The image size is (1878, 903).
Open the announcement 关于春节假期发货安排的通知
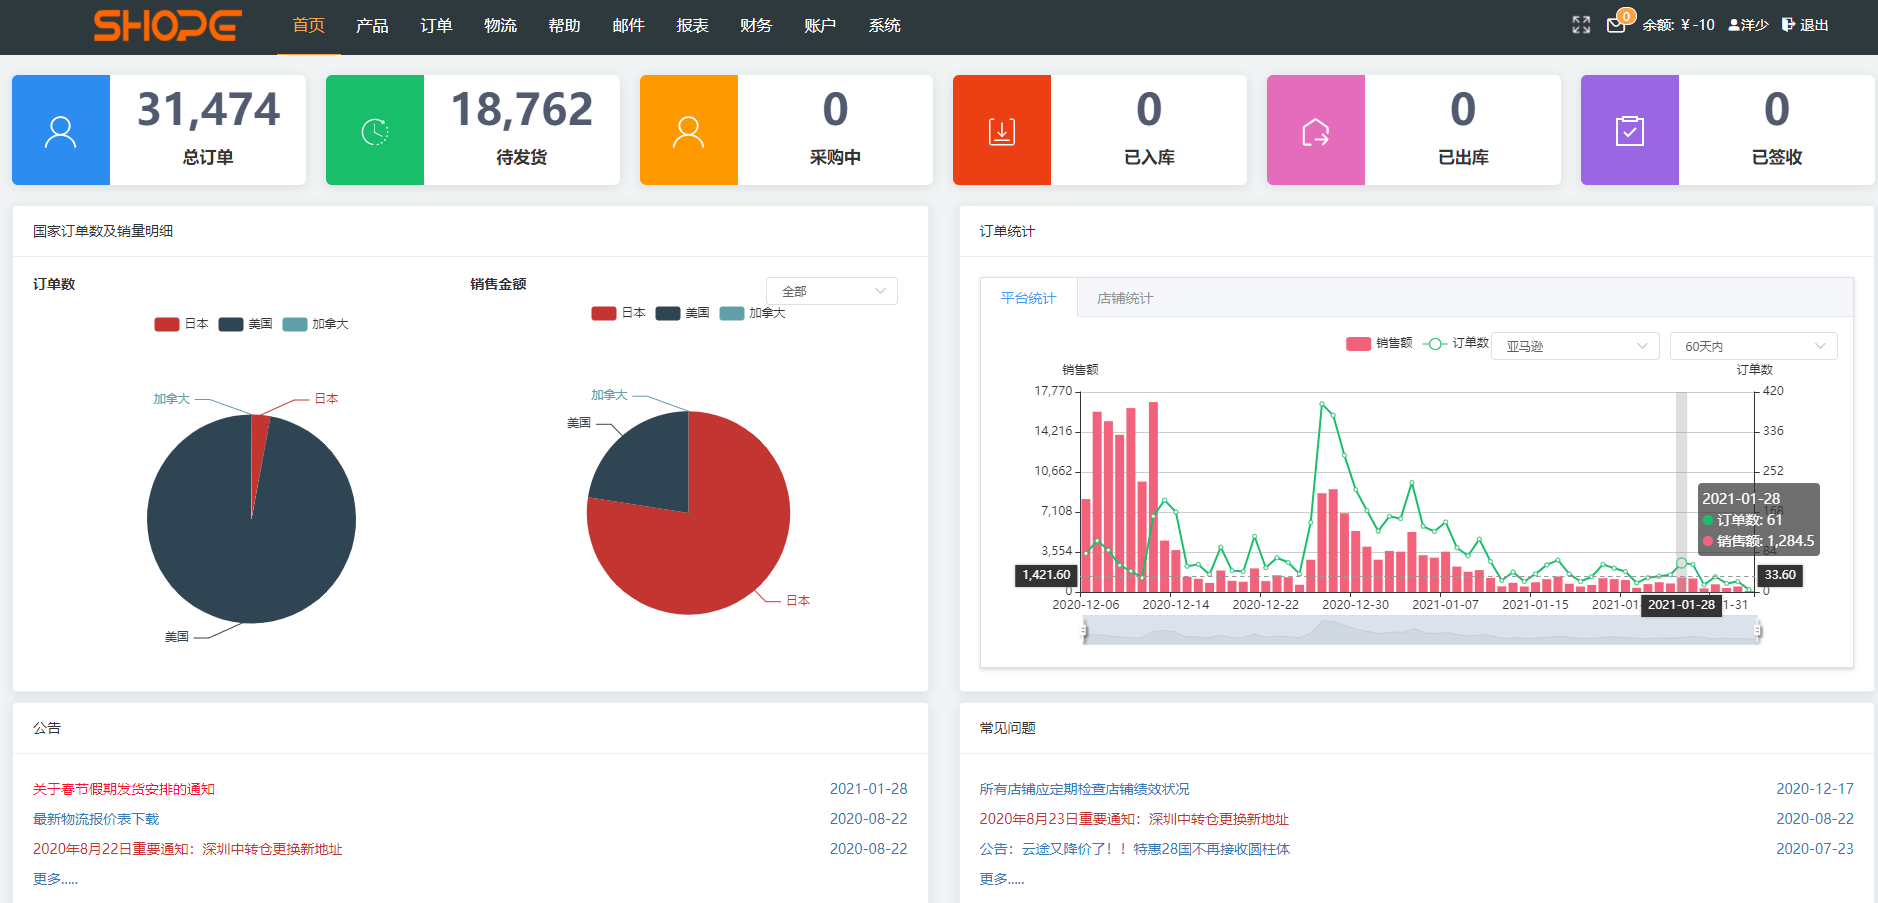click(x=125, y=788)
